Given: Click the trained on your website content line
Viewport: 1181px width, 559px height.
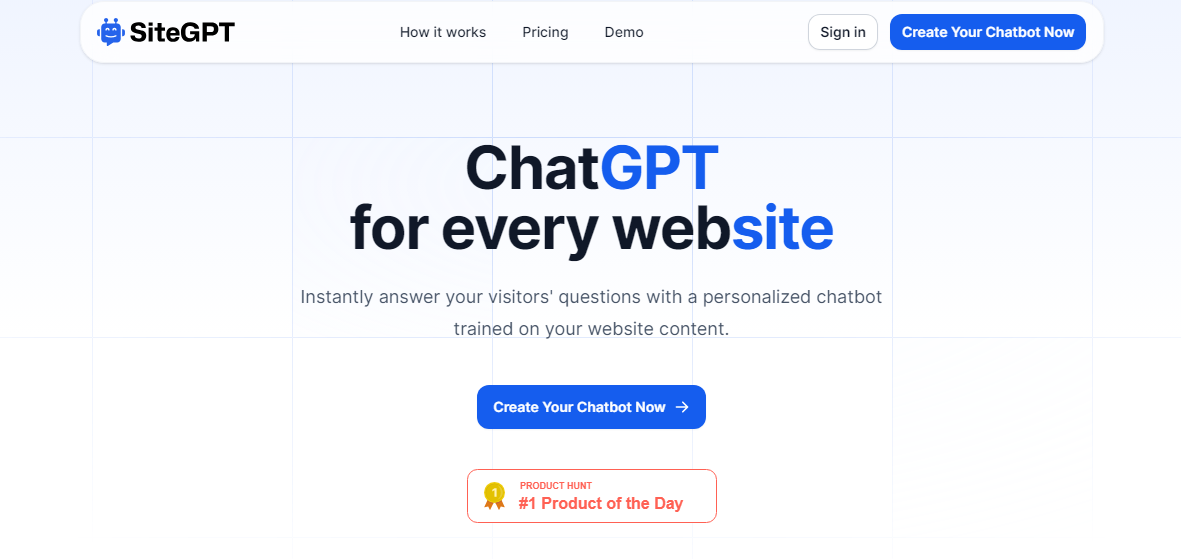Looking at the screenshot, I should [591, 328].
